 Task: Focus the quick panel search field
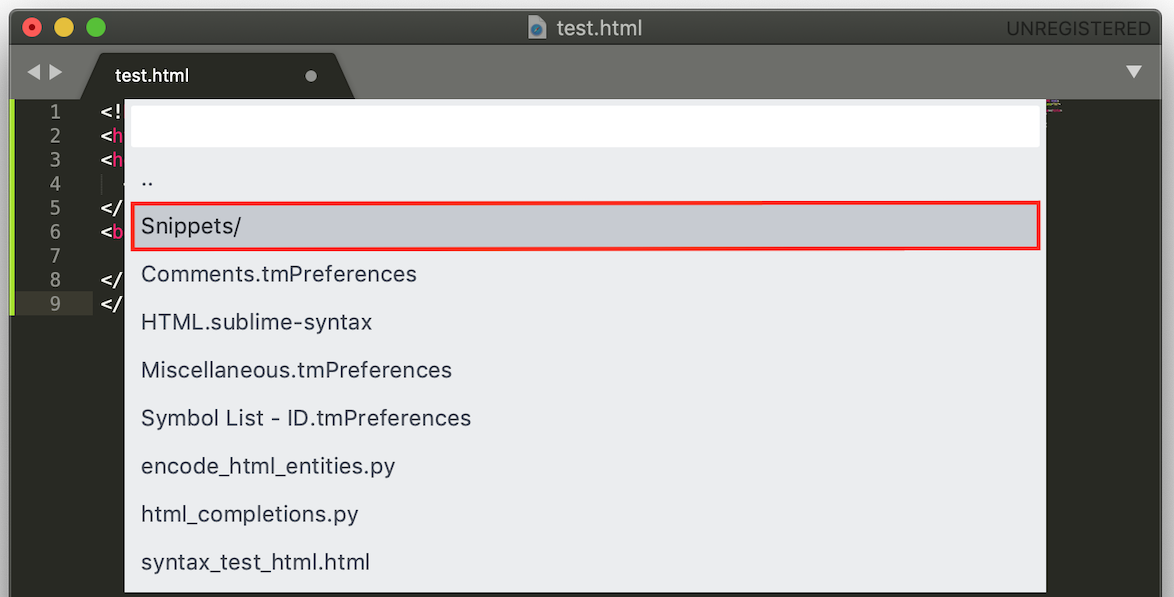coord(585,127)
